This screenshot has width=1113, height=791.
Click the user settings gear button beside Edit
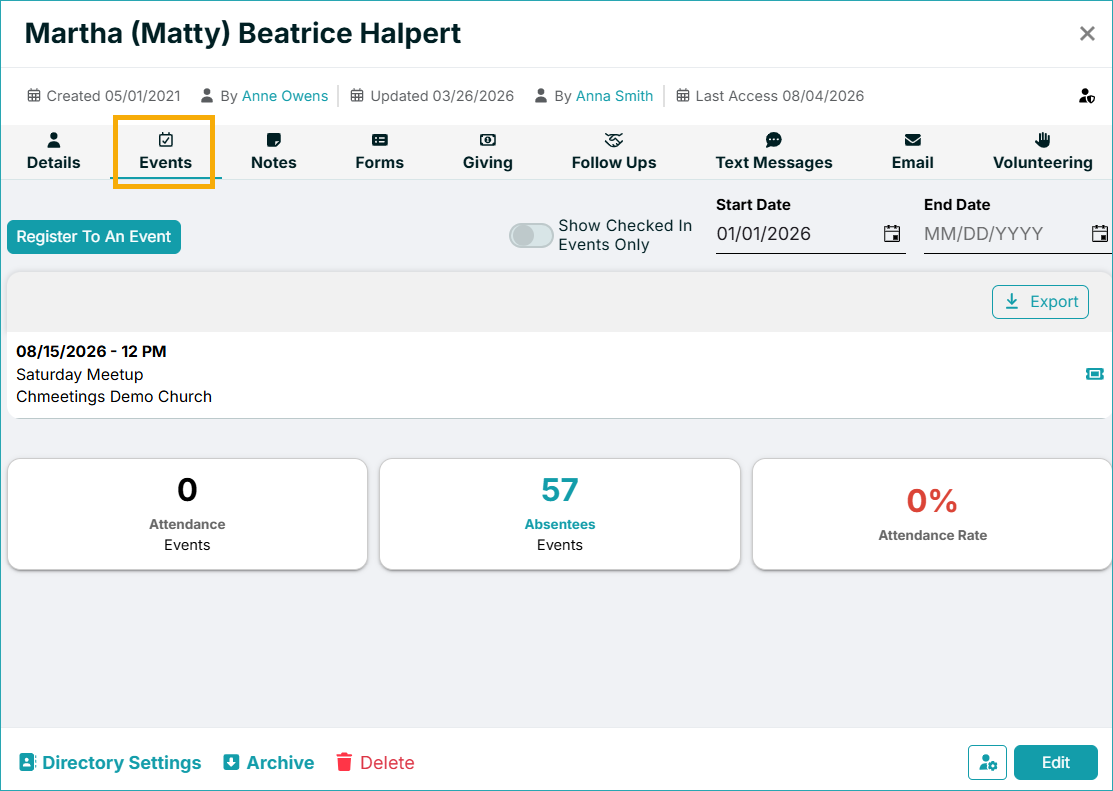pos(987,763)
